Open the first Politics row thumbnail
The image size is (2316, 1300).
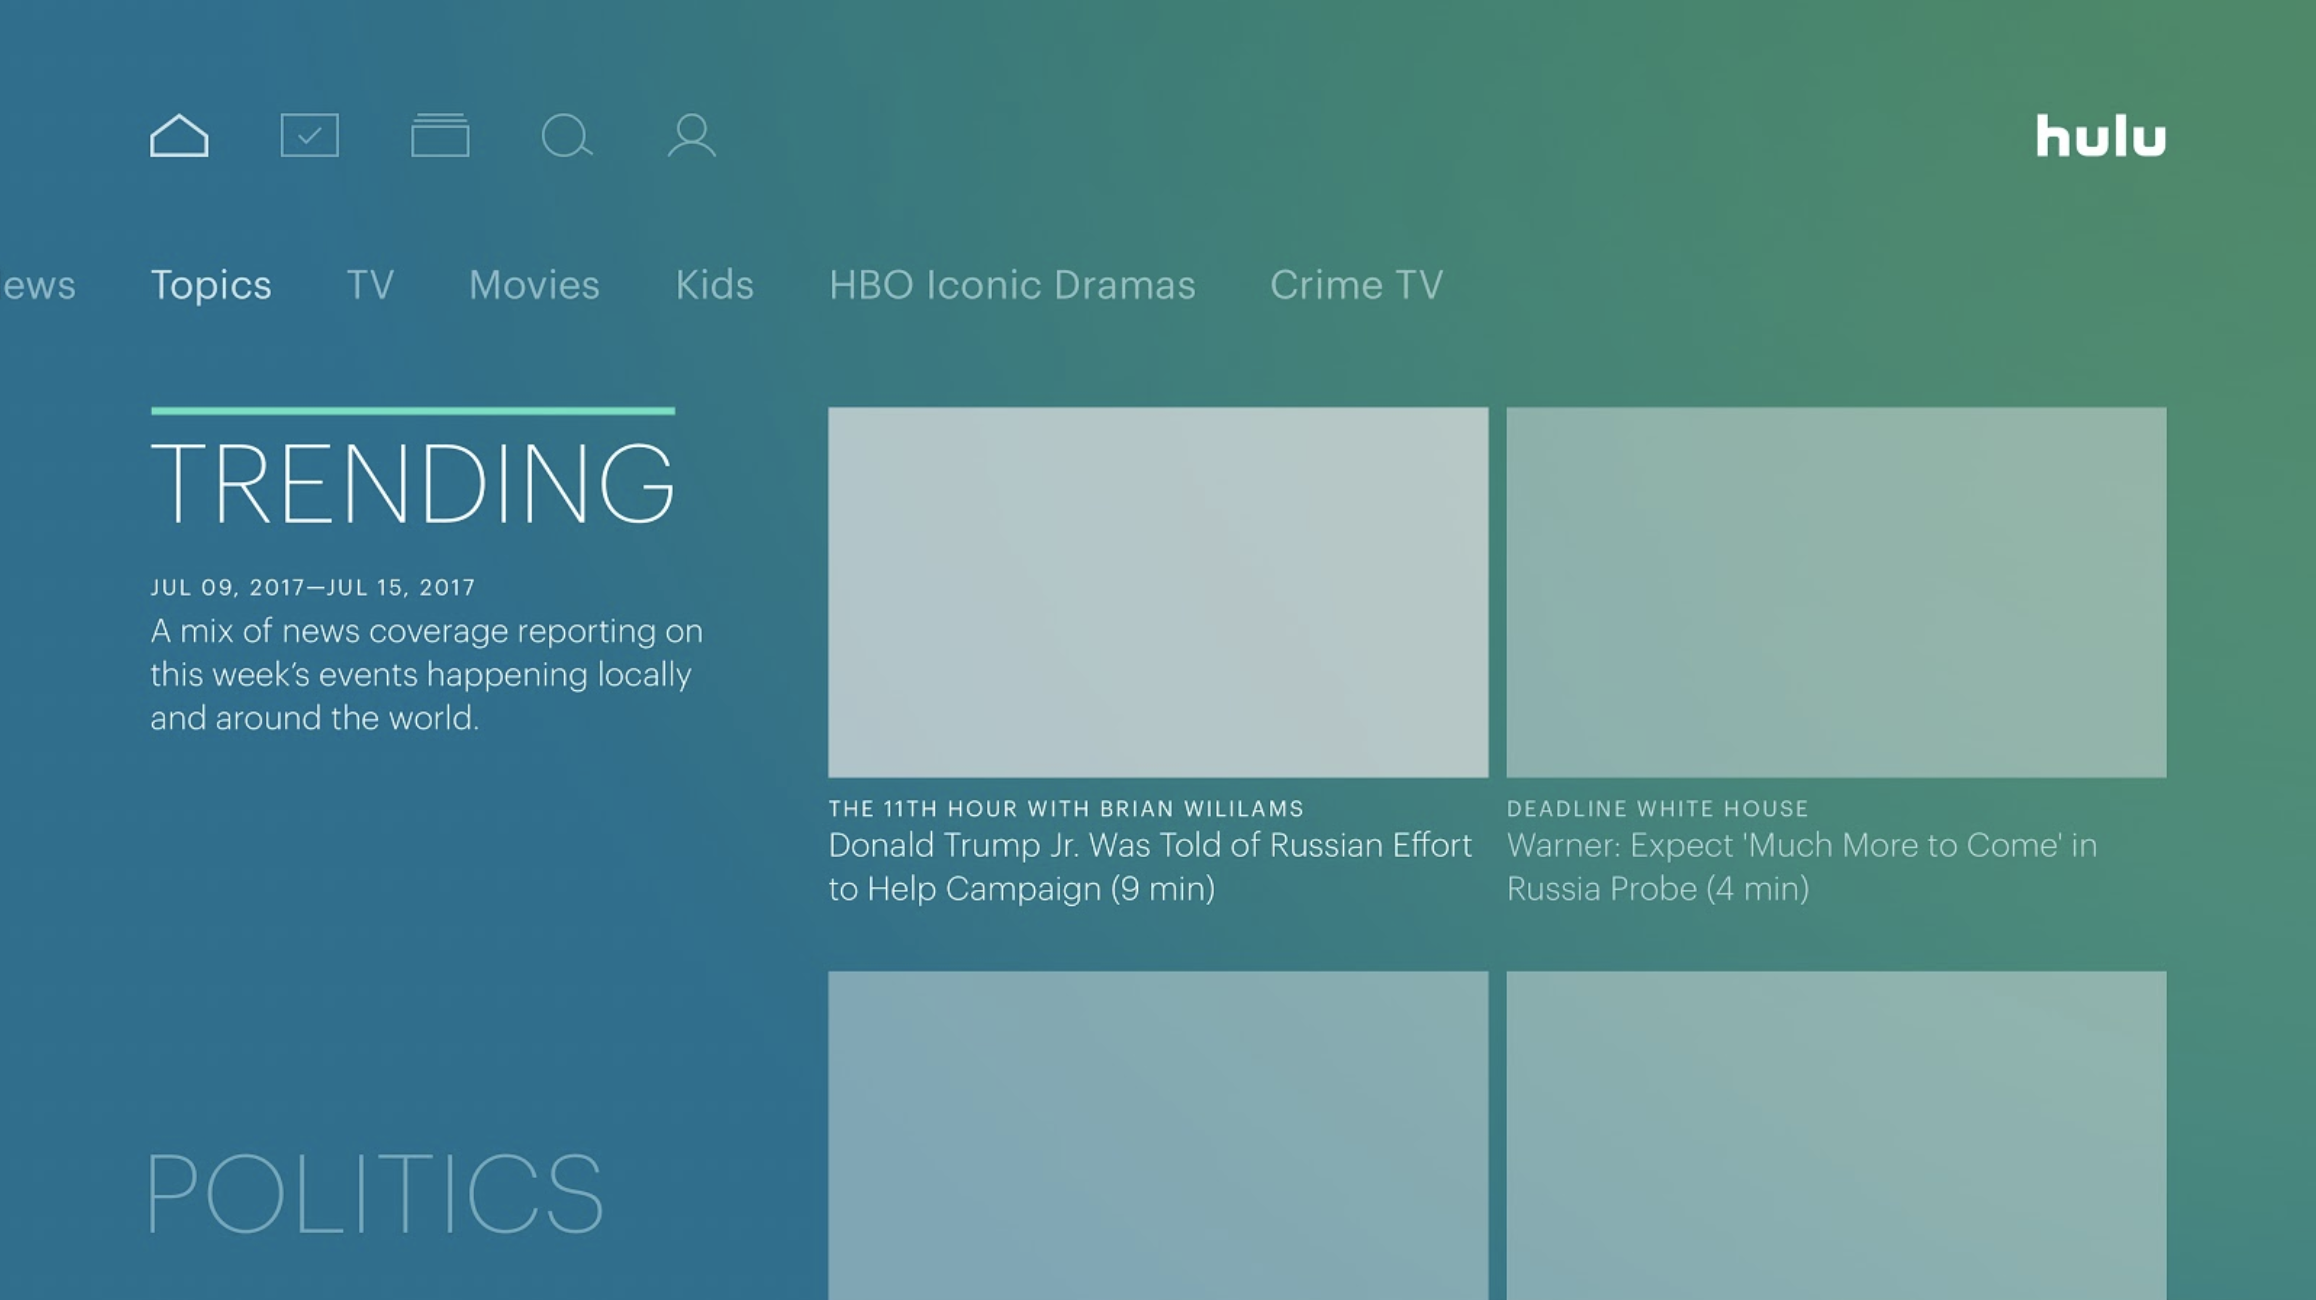coord(1157,1135)
